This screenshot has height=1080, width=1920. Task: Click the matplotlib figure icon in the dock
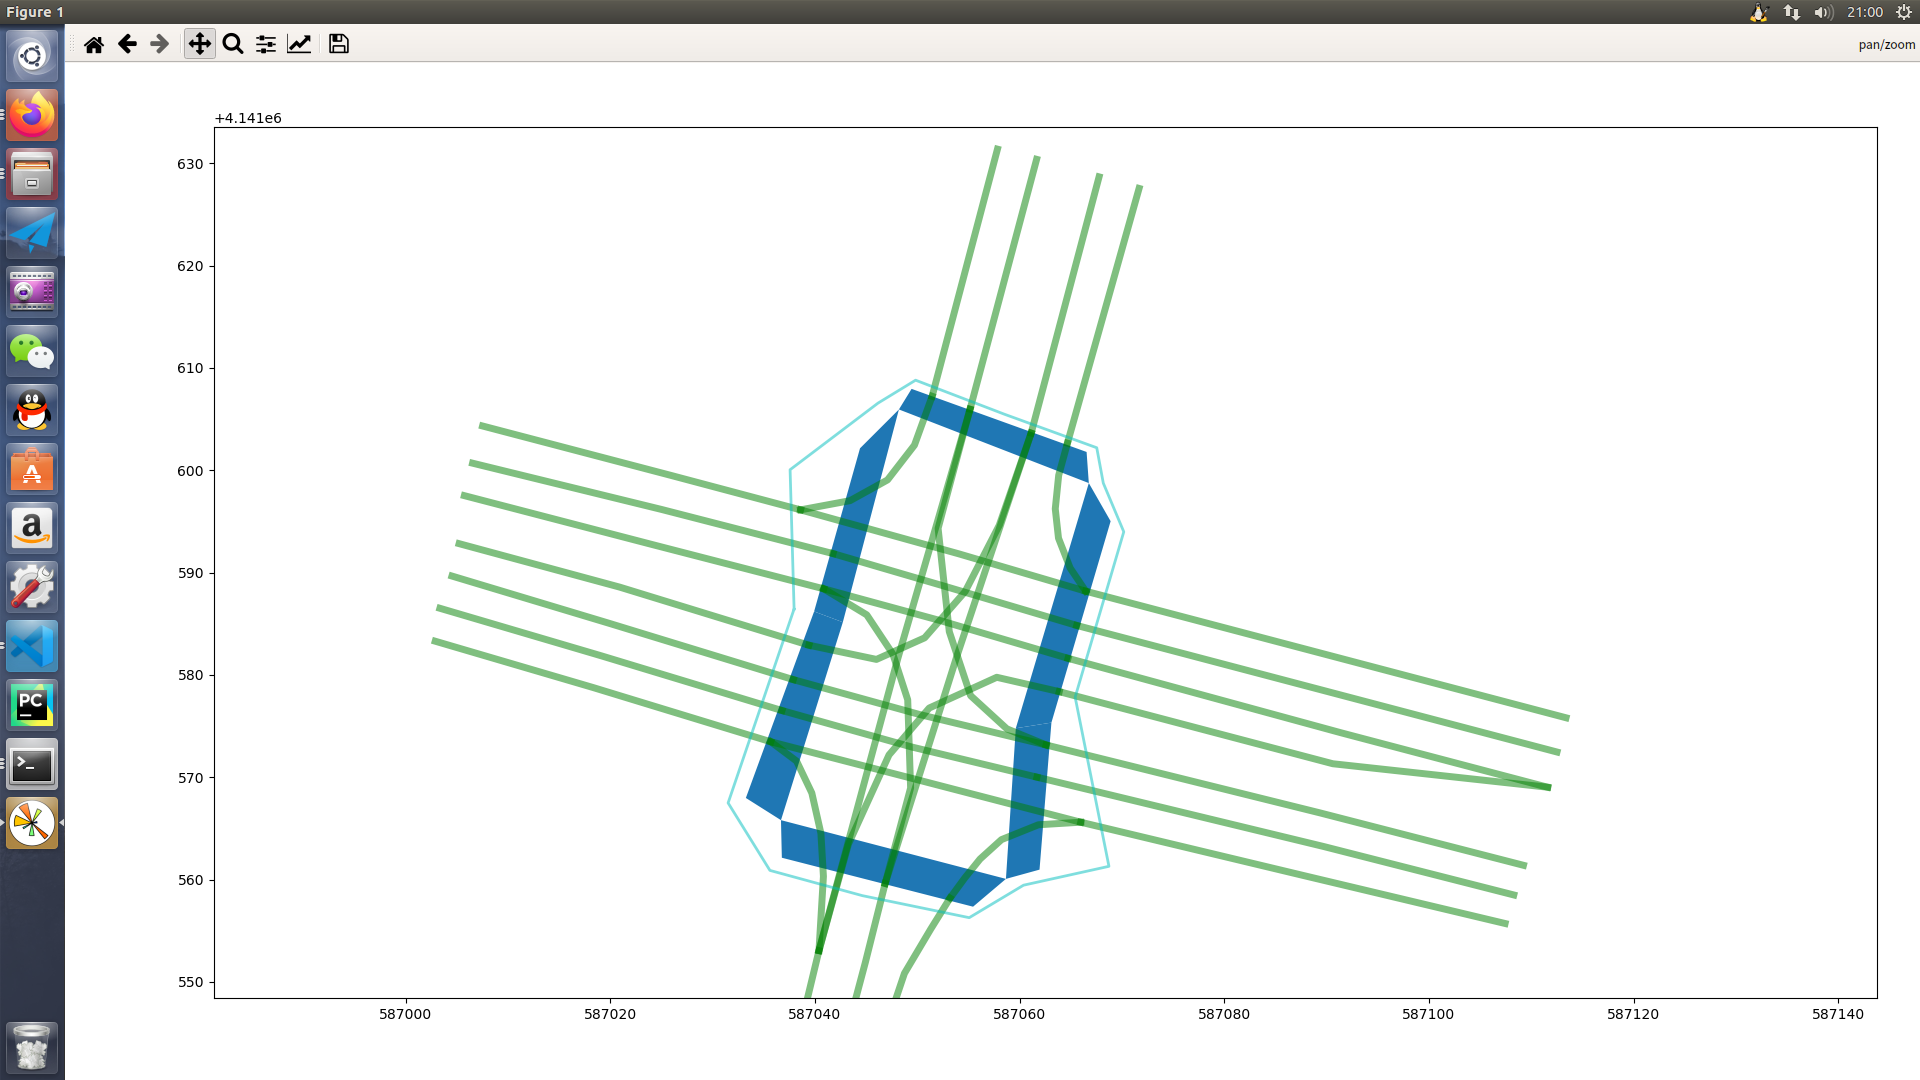click(x=32, y=823)
